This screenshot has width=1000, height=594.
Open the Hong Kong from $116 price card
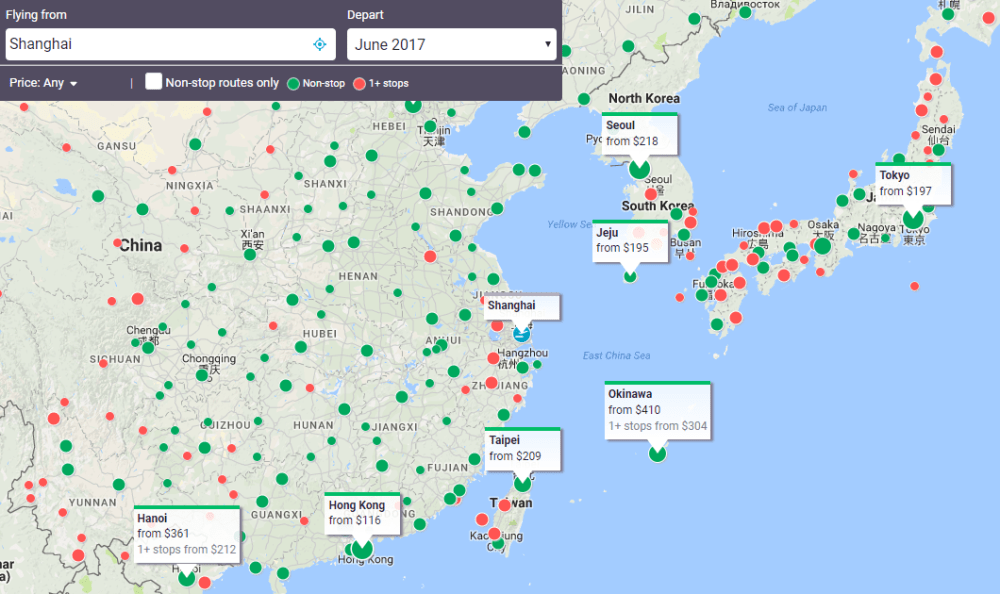tap(361, 513)
